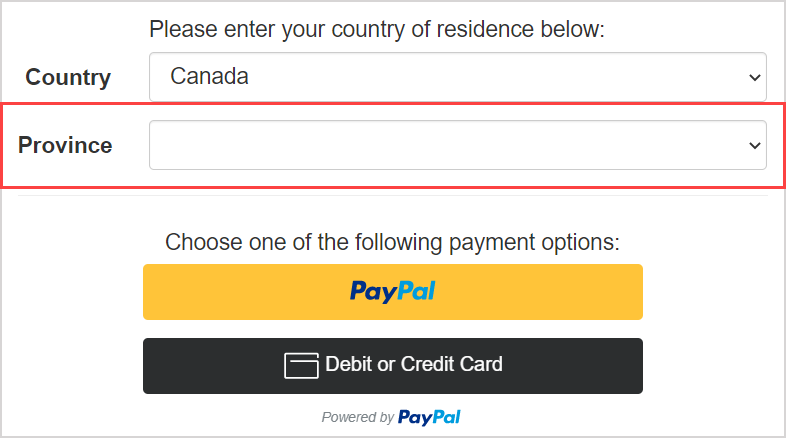This screenshot has width=786, height=438.
Task: Click the payment options heading text
Action: click(x=392, y=242)
